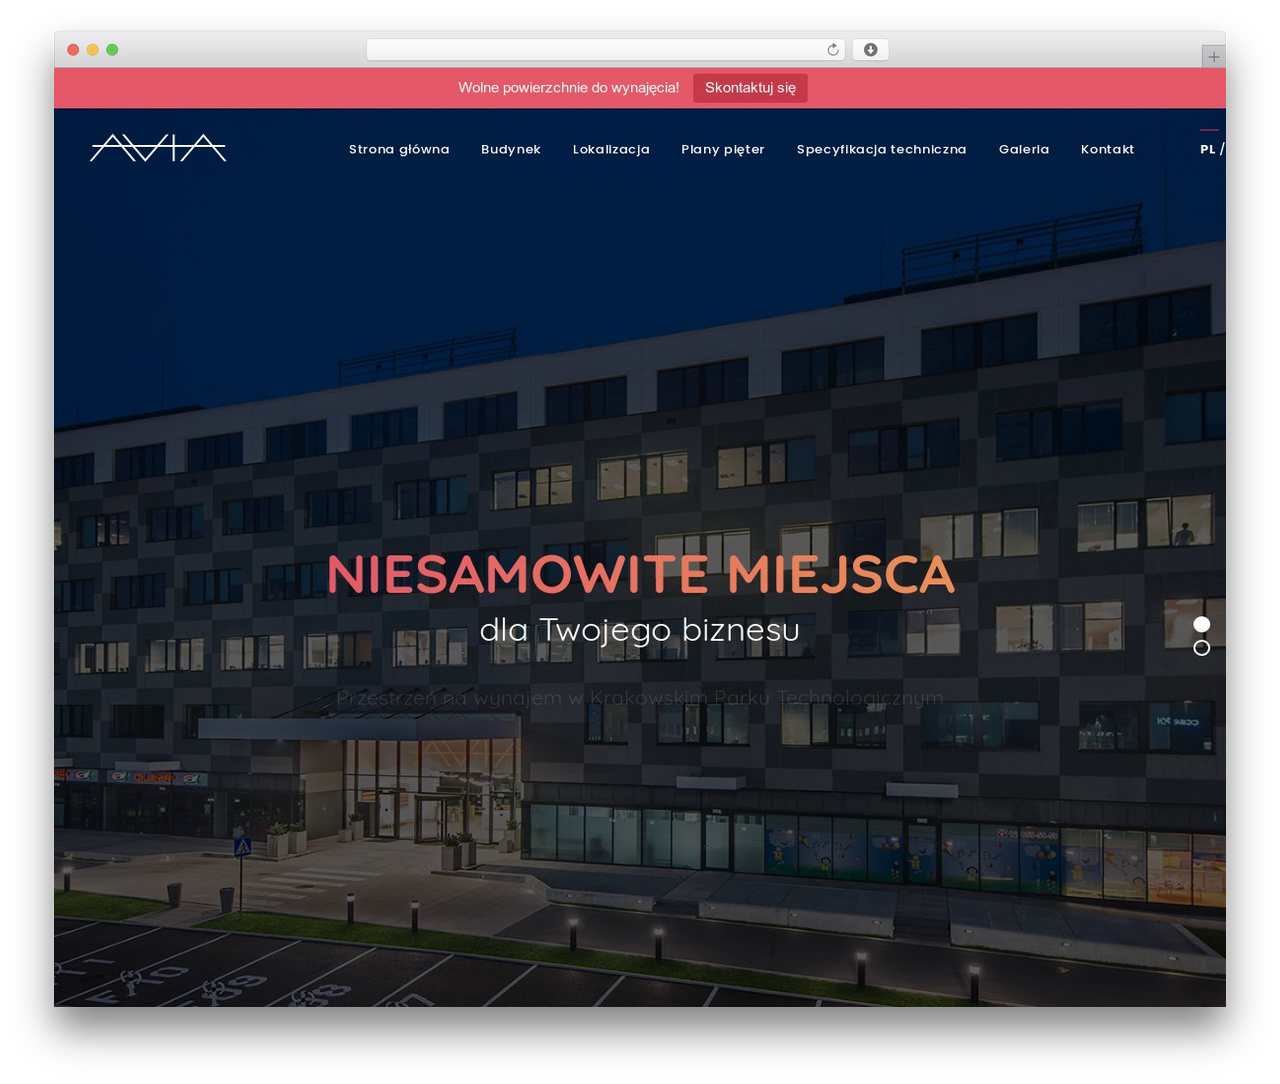Maximize the browser window
Image resolution: width=1280 pixels, height=1084 pixels.
click(112, 50)
